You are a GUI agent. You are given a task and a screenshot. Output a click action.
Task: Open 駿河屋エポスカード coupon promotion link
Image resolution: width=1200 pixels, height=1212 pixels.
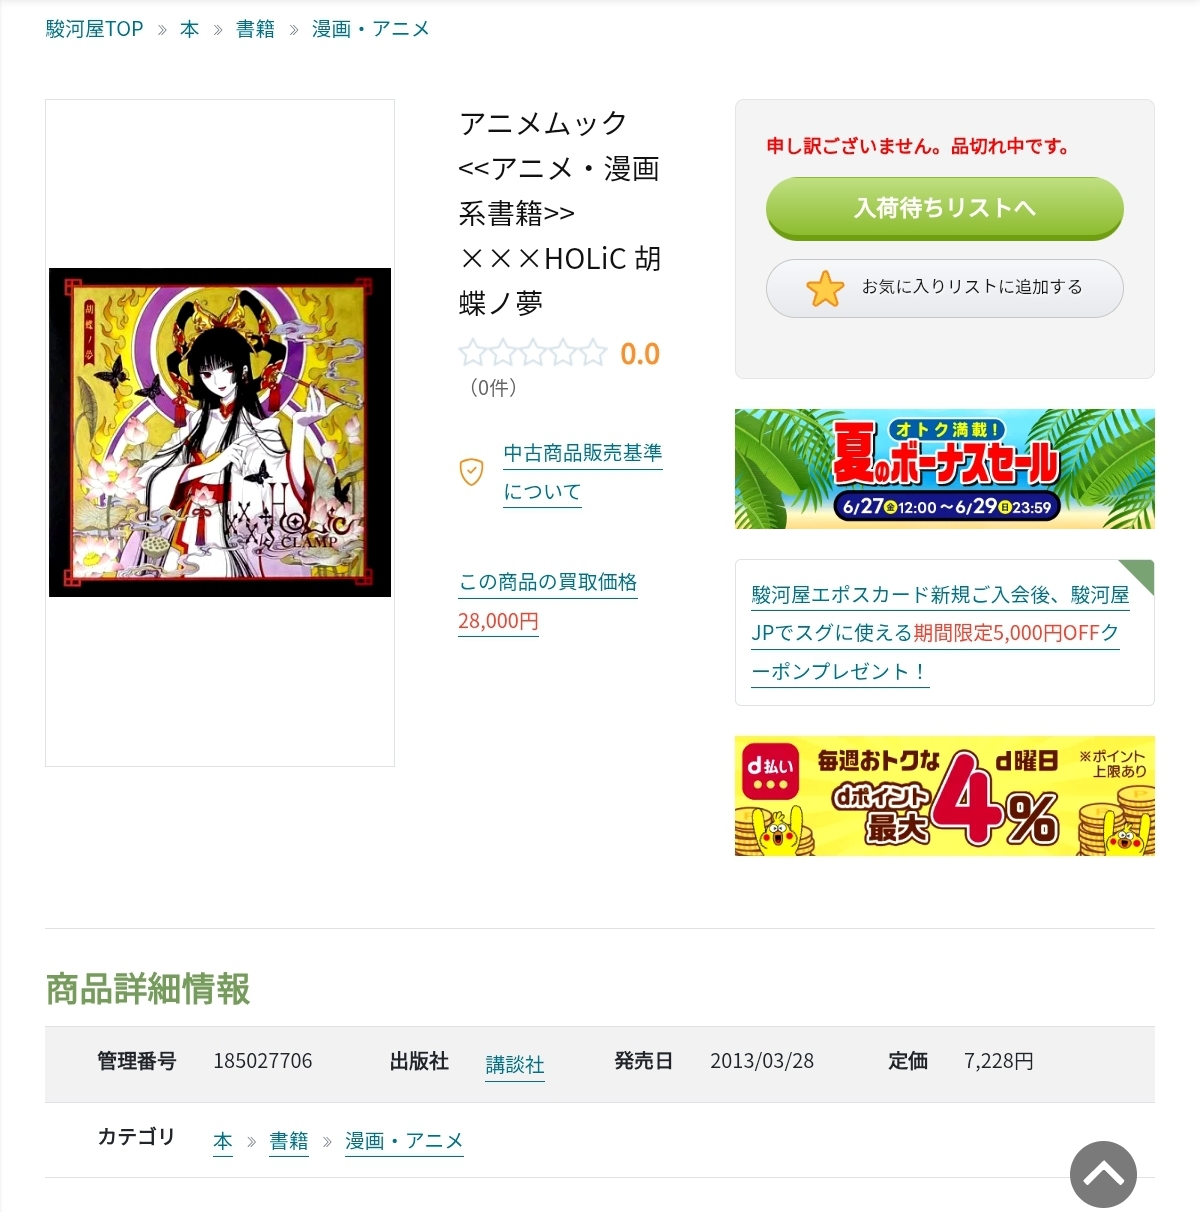click(940, 633)
